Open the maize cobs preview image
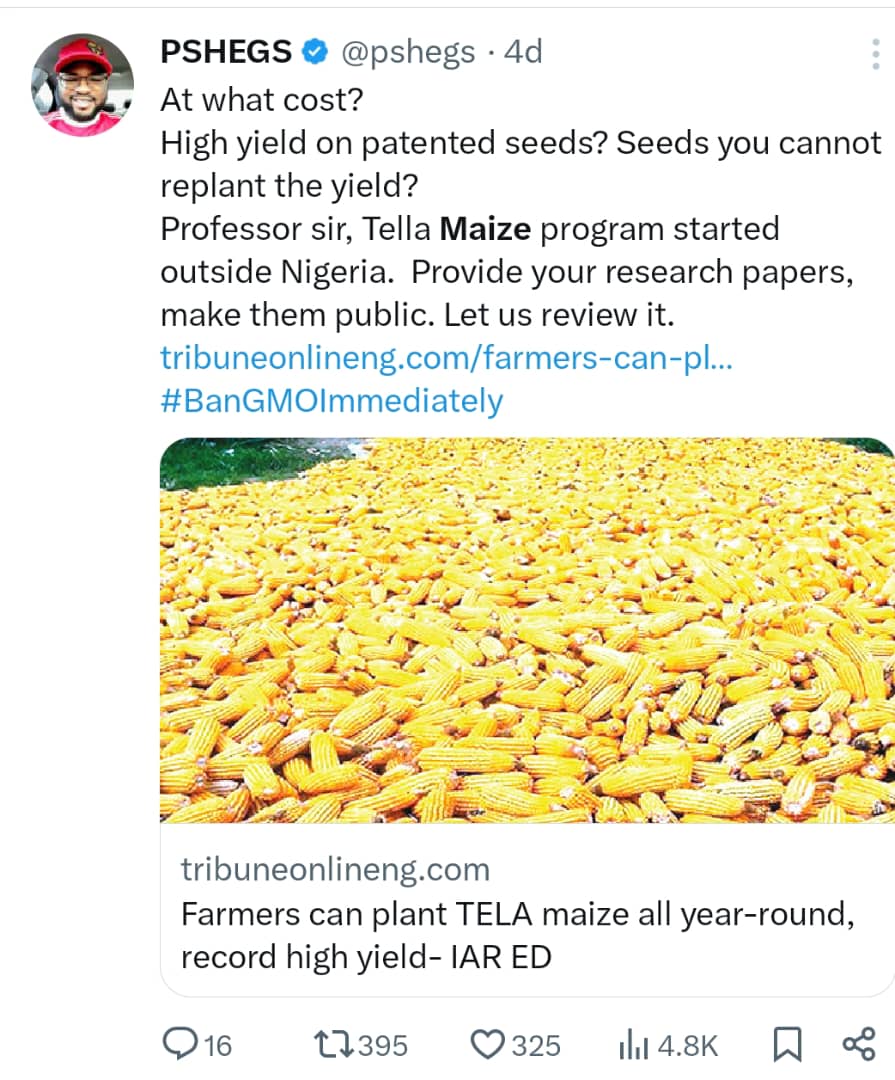This screenshot has width=895, height=1080. coord(527,630)
